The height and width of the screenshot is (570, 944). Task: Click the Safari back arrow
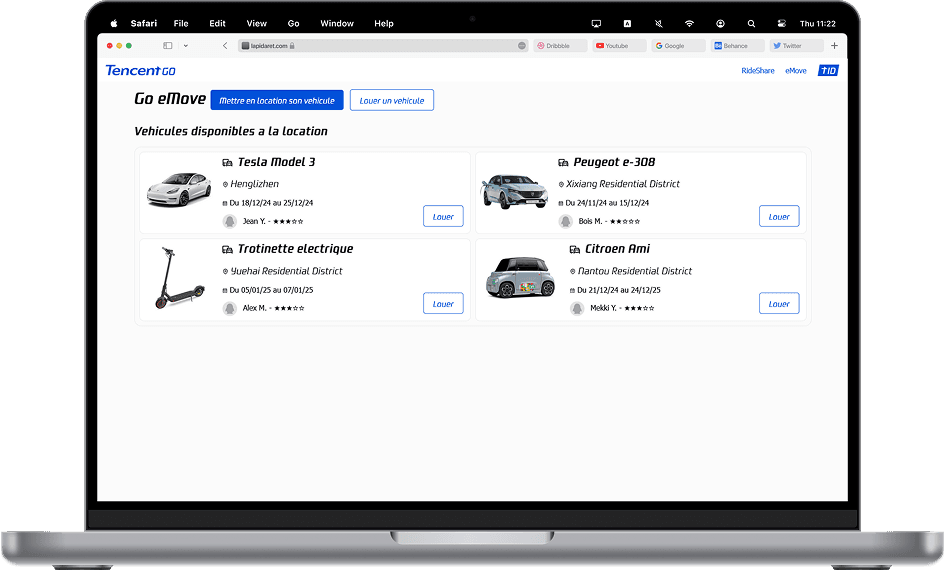click(x=225, y=46)
